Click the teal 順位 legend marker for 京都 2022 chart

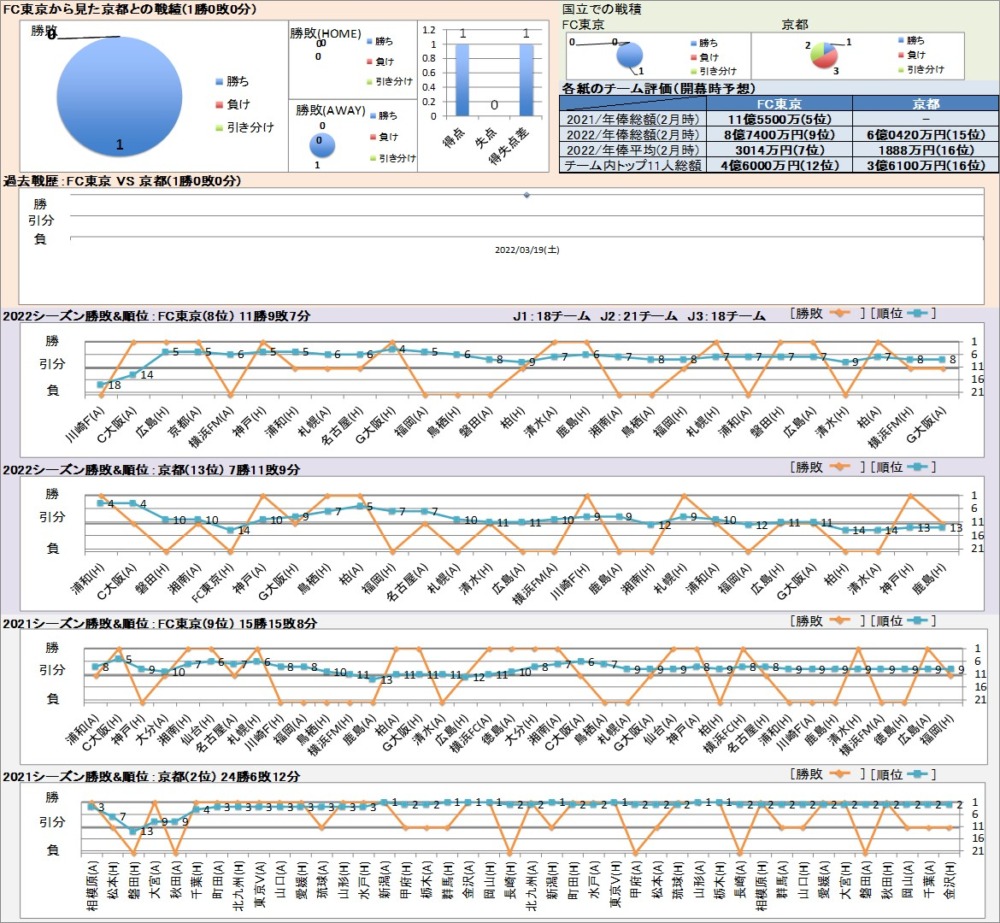[917, 467]
